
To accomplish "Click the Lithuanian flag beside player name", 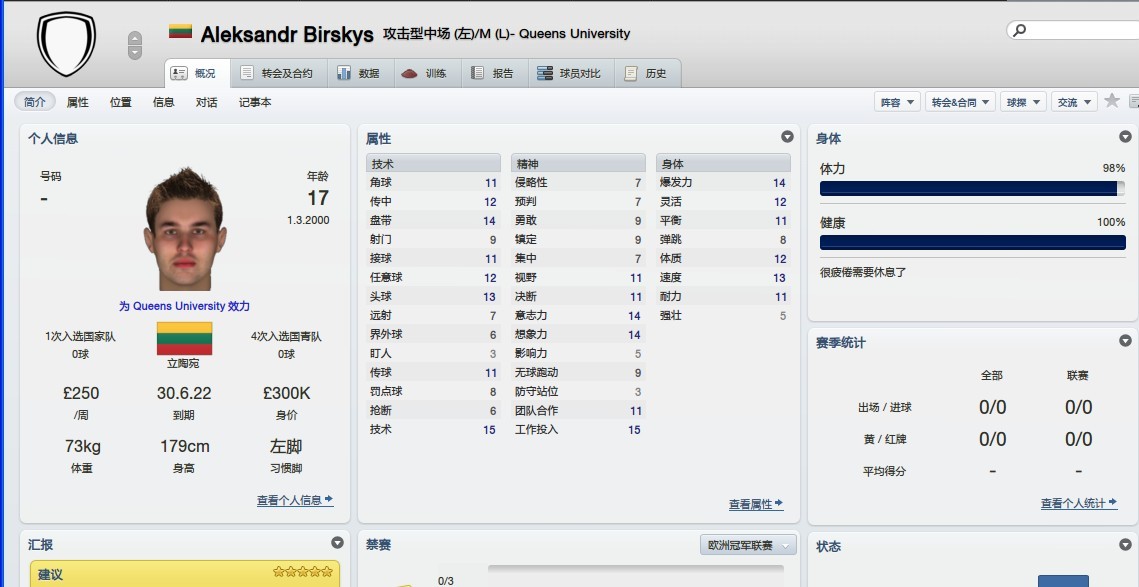I will coord(180,32).
